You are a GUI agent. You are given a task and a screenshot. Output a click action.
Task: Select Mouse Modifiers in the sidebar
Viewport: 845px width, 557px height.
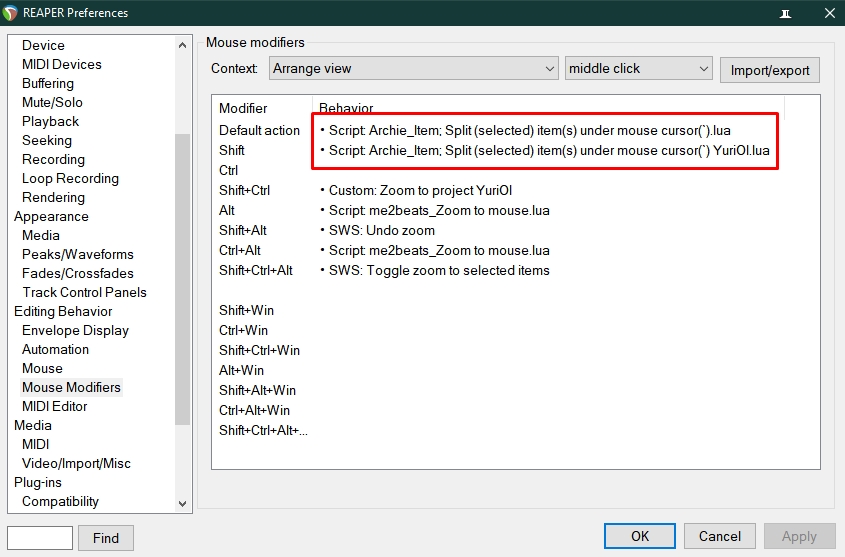point(71,387)
